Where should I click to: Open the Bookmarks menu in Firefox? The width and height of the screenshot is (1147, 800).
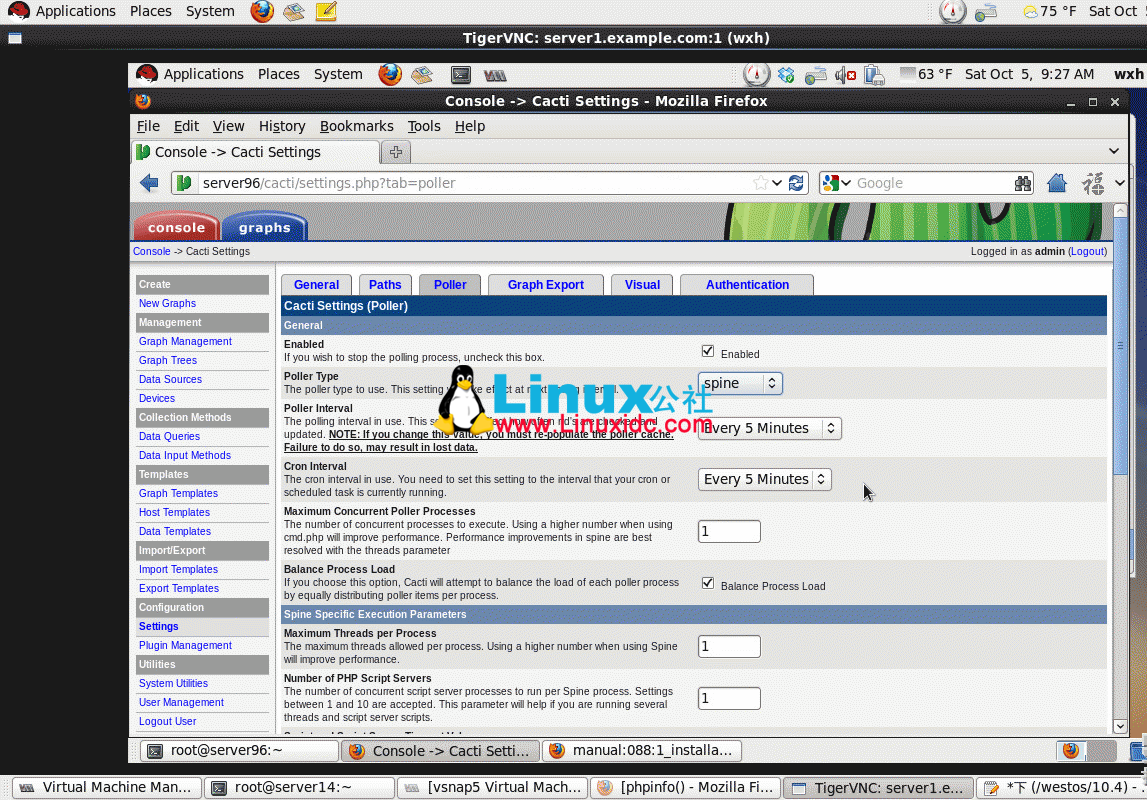pyautogui.click(x=357, y=126)
